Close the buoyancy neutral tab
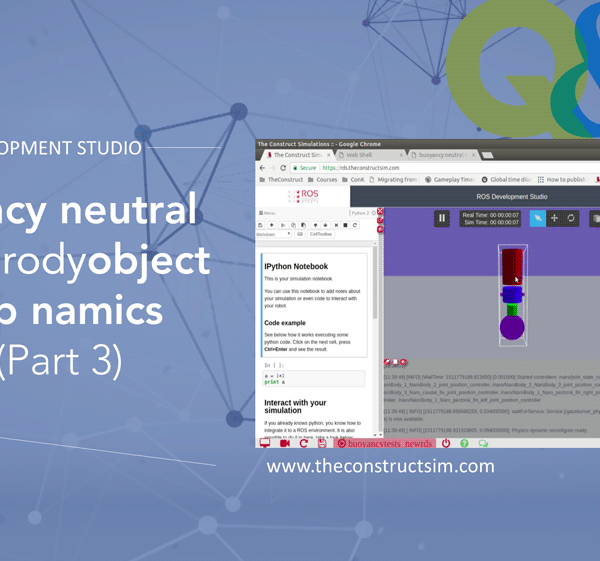600x561 pixels. (x=474, y=155)
